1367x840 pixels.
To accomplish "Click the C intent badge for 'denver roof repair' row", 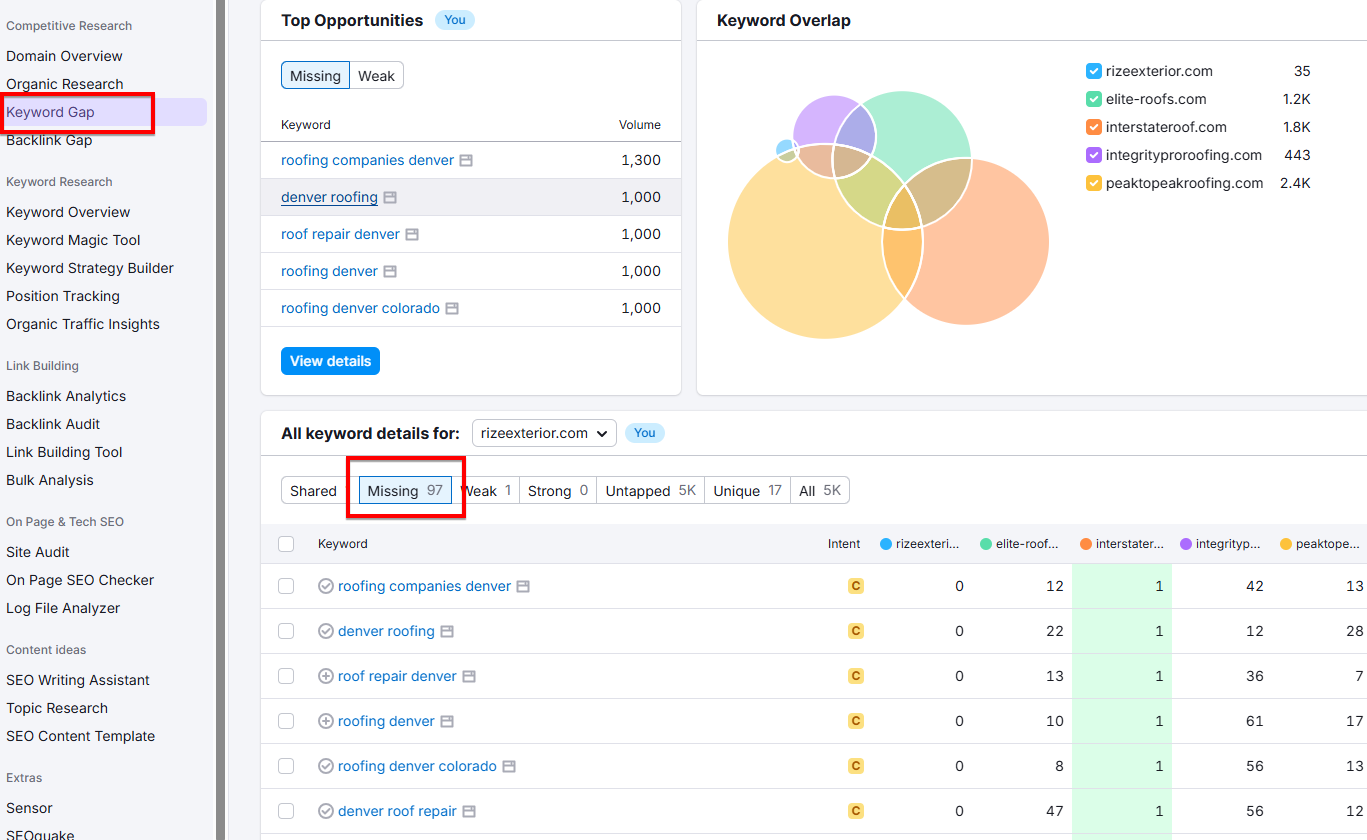I will (x=855, y=811).
